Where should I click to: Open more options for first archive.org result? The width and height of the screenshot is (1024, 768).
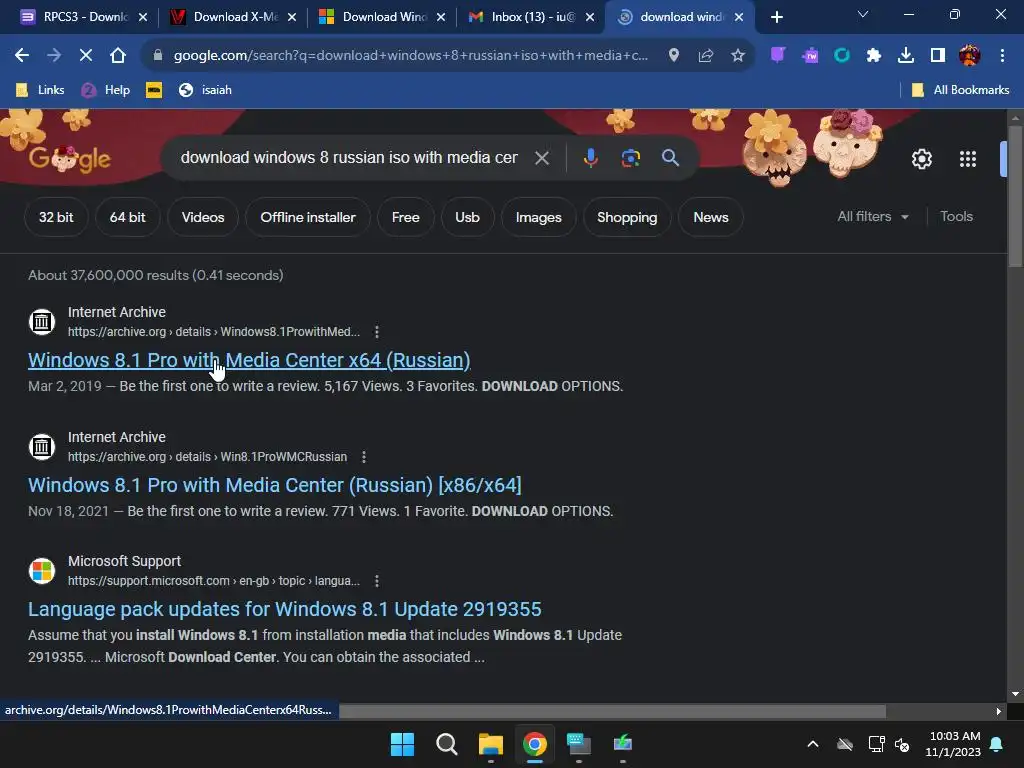[377, 332]
